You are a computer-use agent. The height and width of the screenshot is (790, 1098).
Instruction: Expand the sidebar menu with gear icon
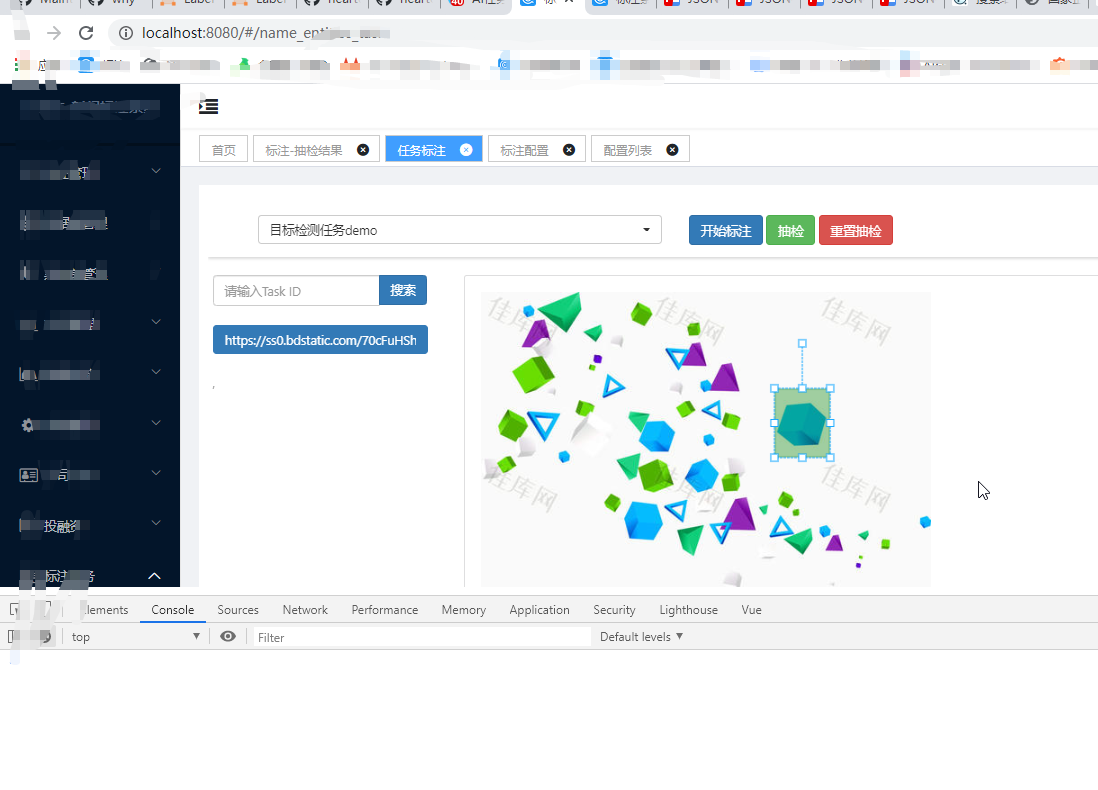(156, 422)
